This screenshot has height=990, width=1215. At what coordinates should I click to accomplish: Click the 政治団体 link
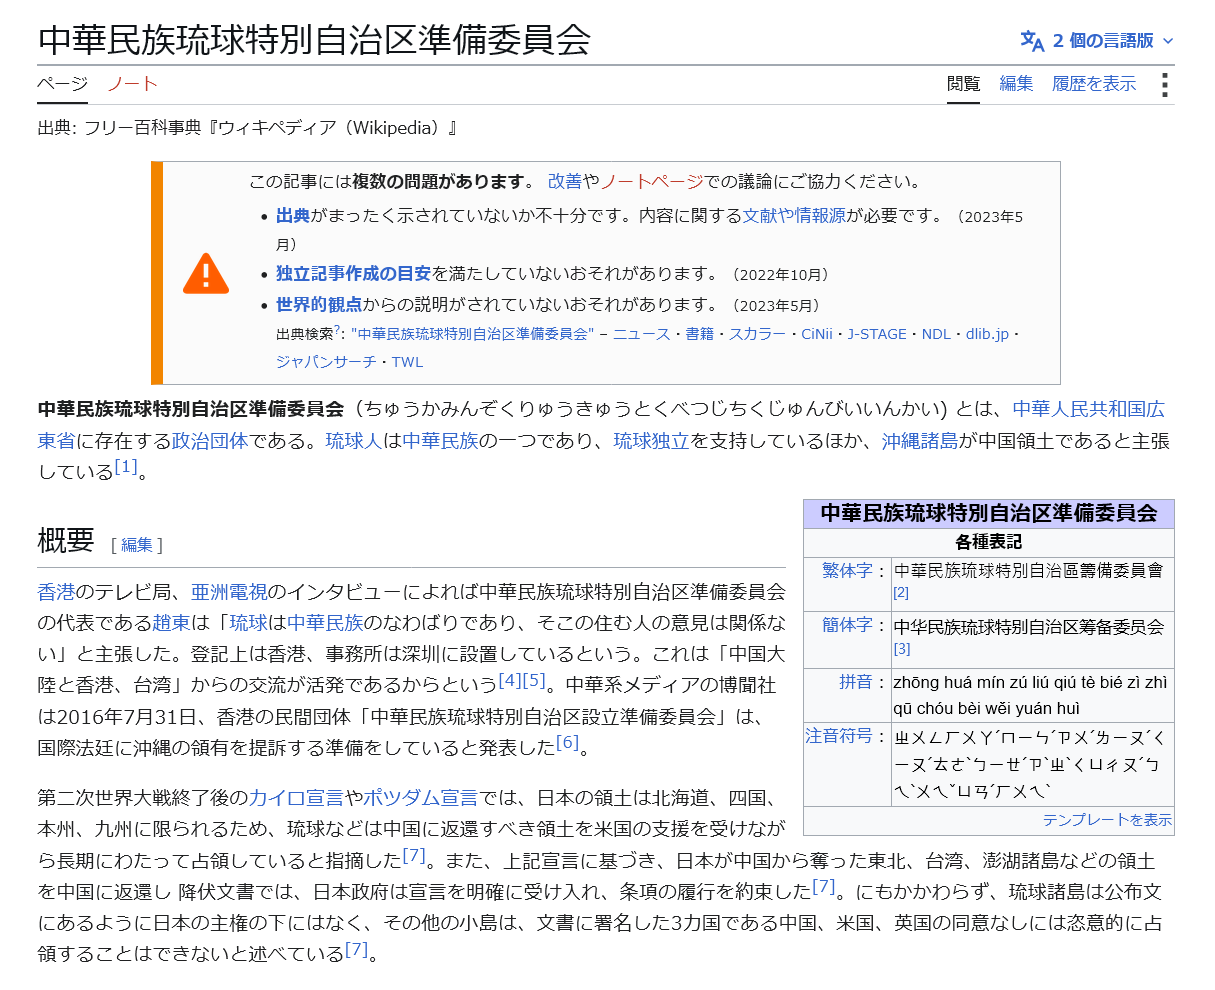tap(210, 441)
